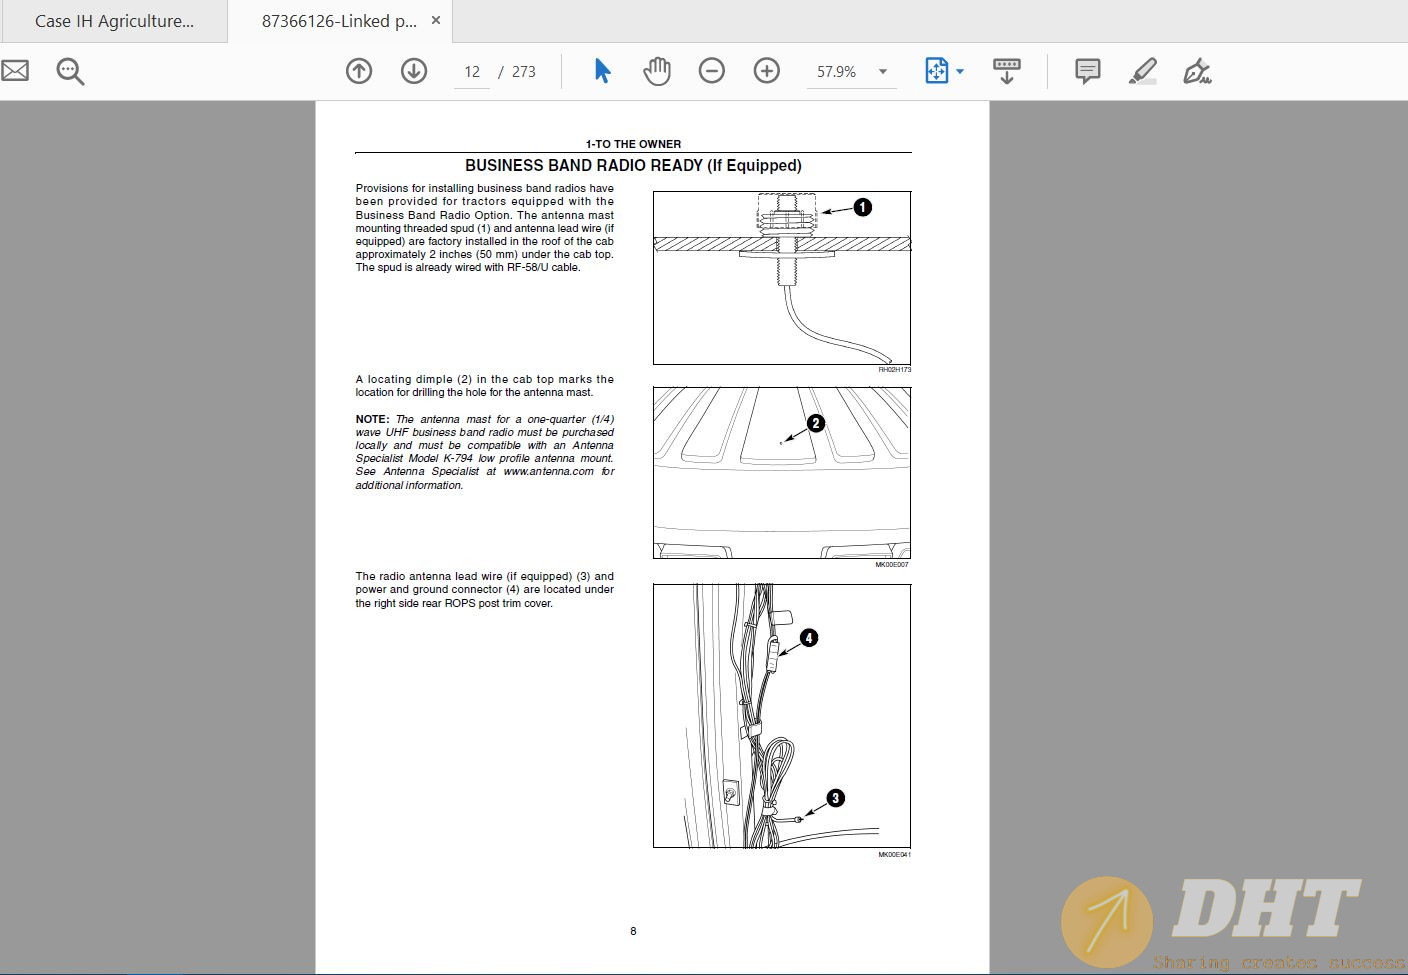The image size is (1408, 975).
Task: Click the NOTE paragraph about antenna mast
Action: coord(485,452)
